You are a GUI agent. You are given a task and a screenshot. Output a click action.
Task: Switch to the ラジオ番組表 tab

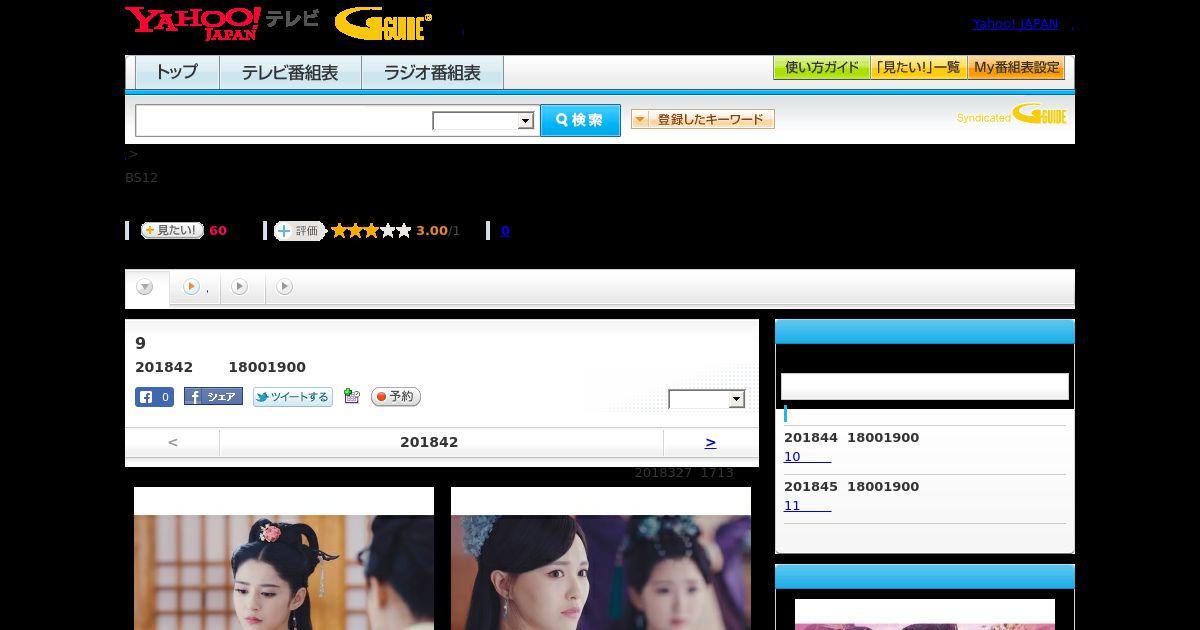click(432, 73)
